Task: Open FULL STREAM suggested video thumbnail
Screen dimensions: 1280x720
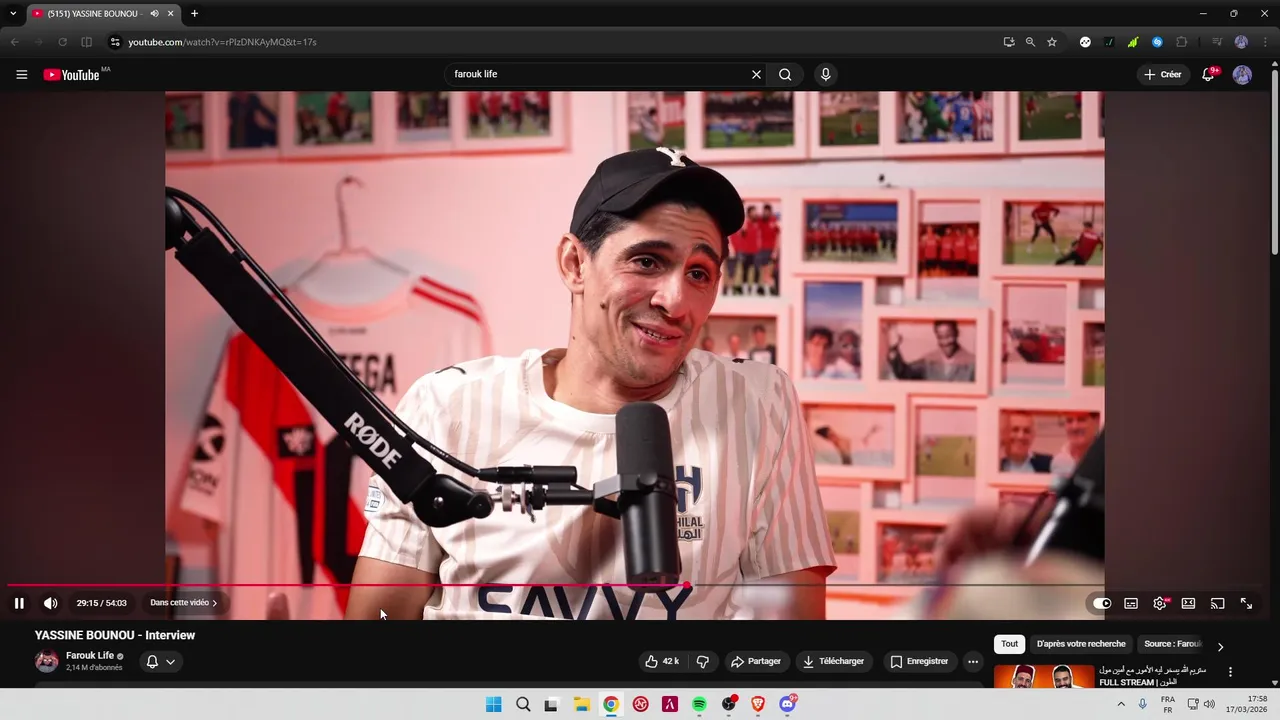Action: 1044,677
